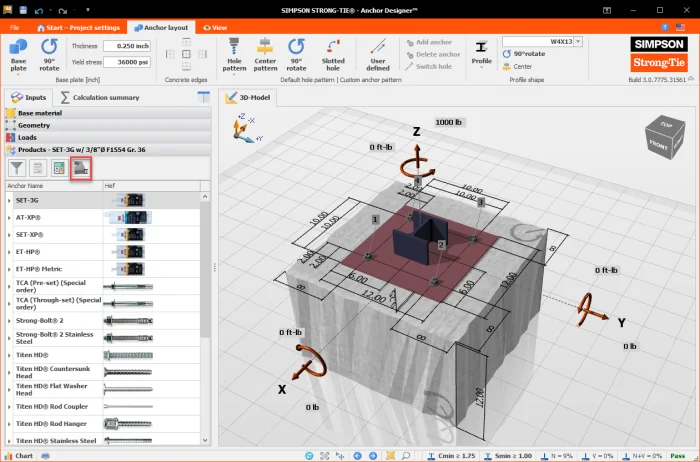Click the left arrow view icon
This screenshot has height=462, width=700.
pos(357,456)
